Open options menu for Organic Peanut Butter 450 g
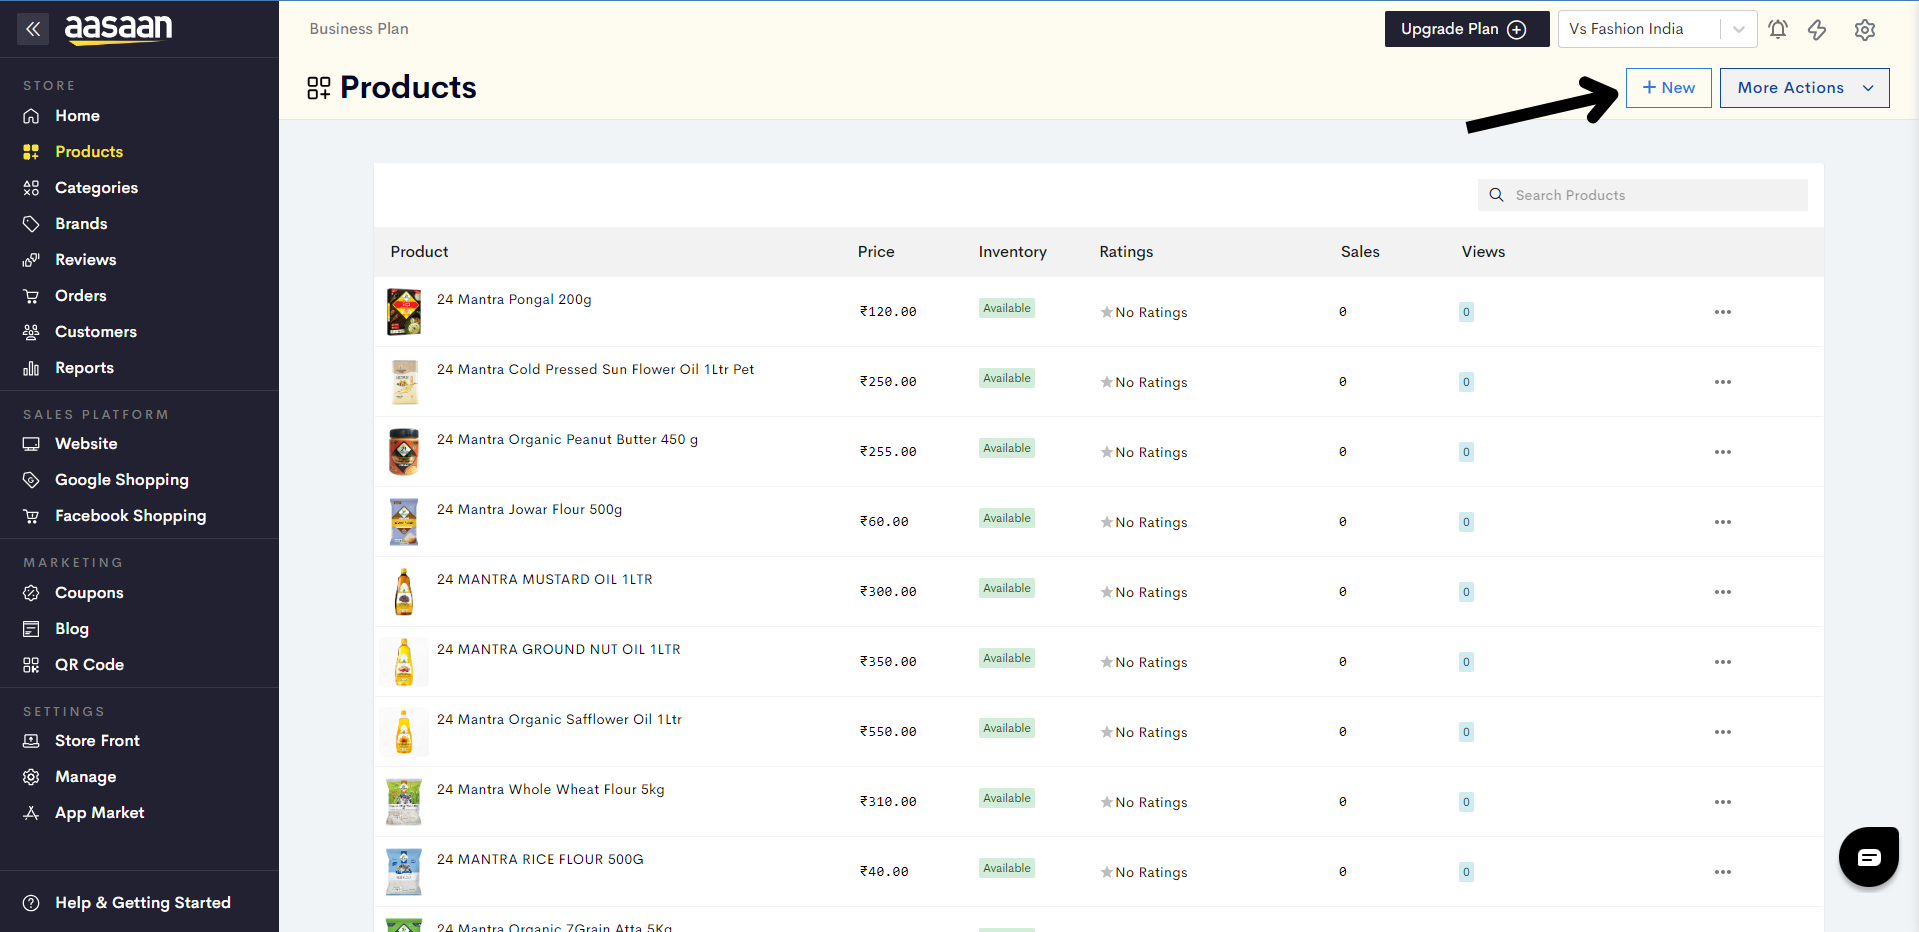Screen dimensions: 1919x932 1722,452
